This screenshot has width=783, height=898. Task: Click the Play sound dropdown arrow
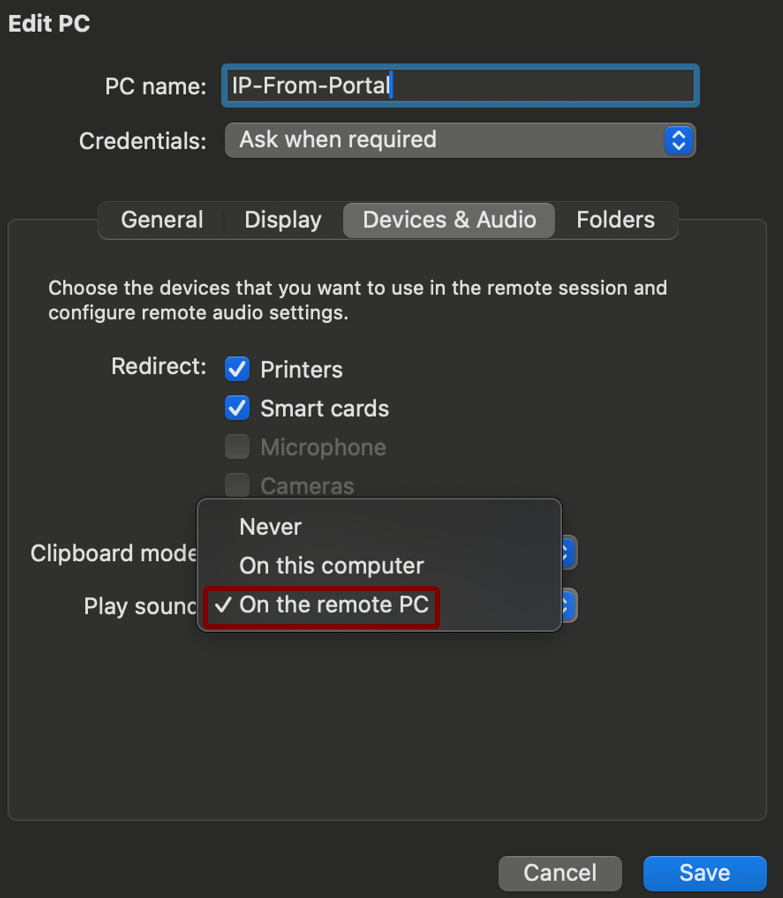click(x=568, y=606)
